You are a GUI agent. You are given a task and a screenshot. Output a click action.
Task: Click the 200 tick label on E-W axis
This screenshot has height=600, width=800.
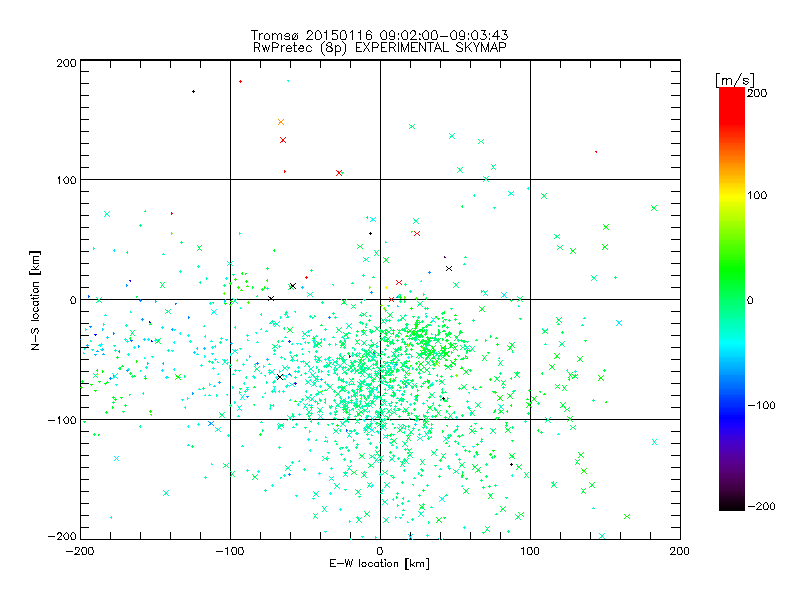coord(680,551)
